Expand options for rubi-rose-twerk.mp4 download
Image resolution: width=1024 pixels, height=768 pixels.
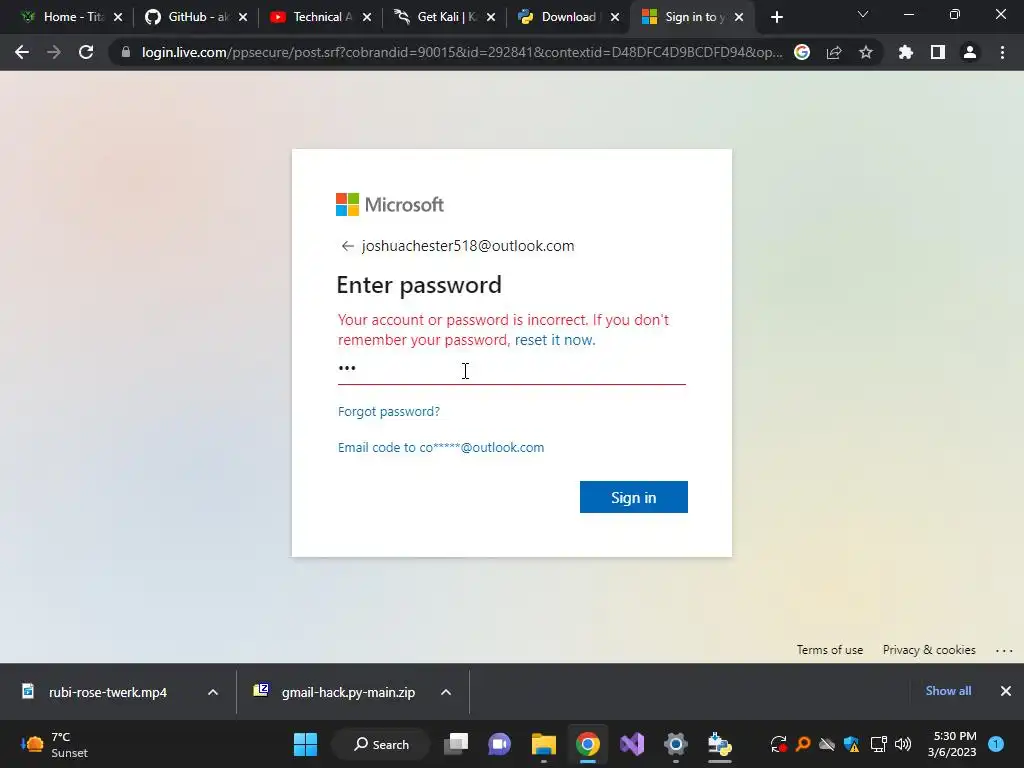click(213, 692)
